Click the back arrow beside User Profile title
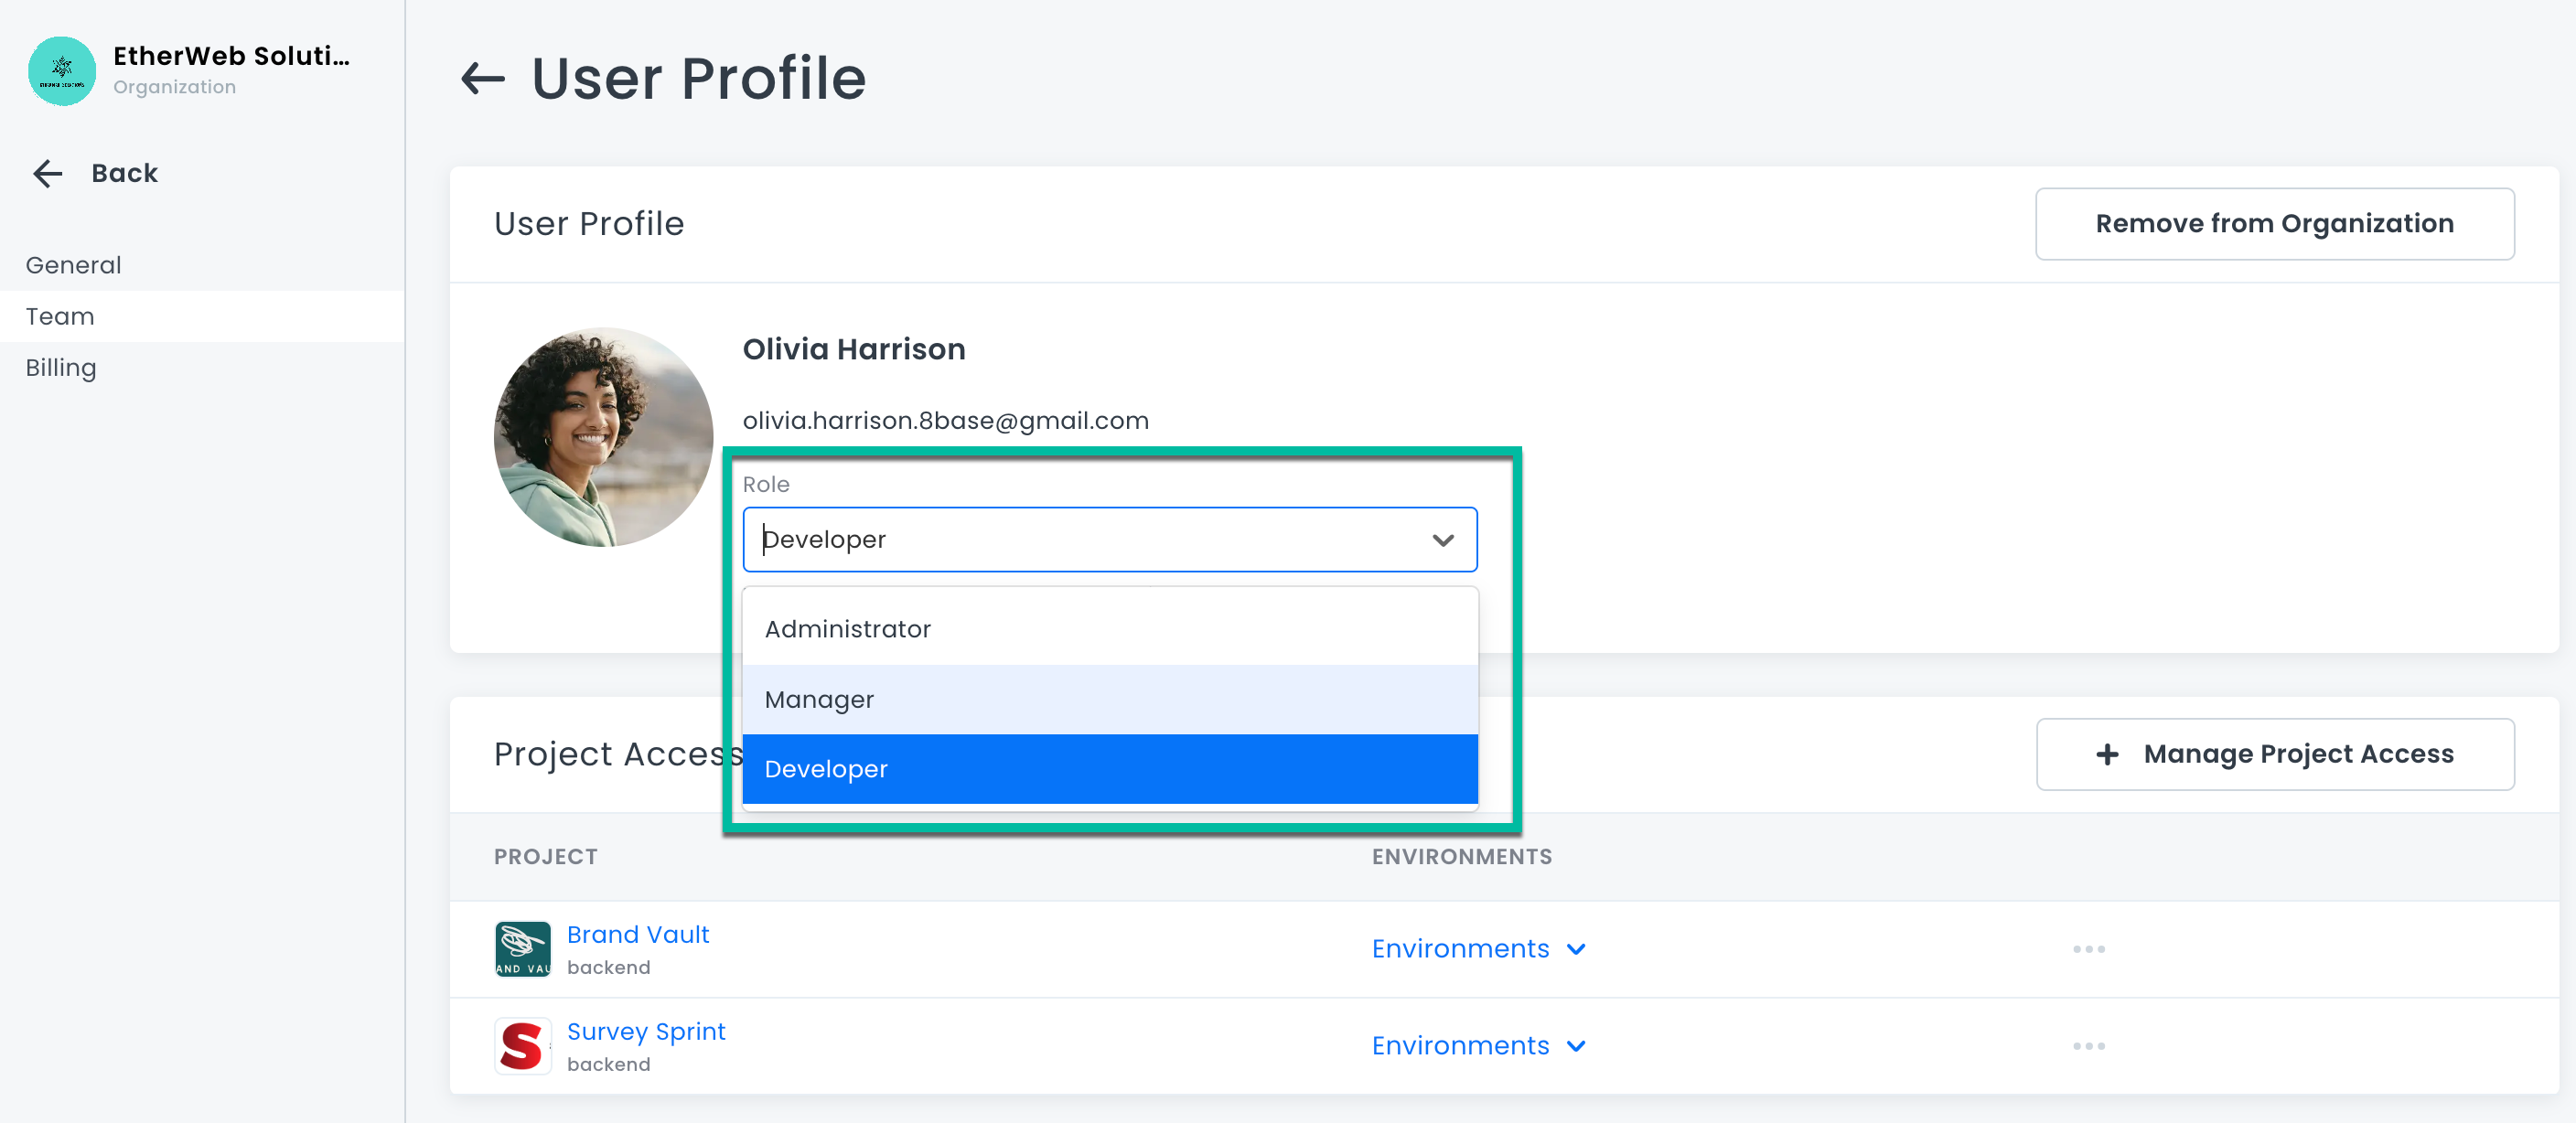This screenshot has height=1123, width=2576. click(482, 78)
